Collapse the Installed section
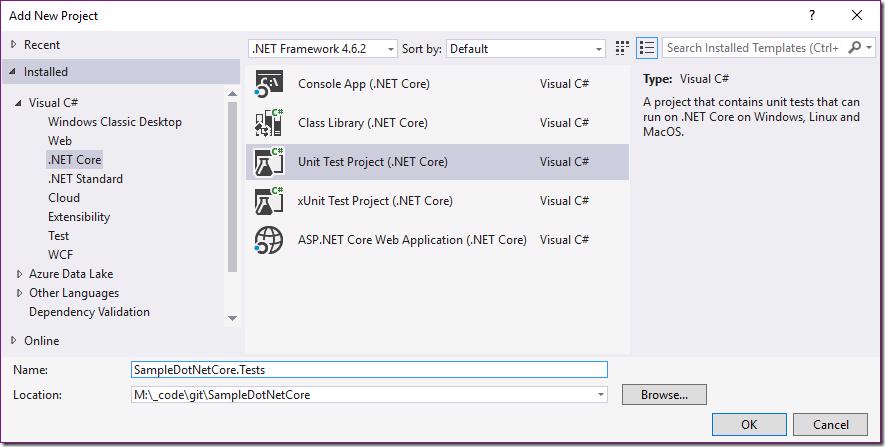This screenshot has width=885, height=447. tap(13, 72)
